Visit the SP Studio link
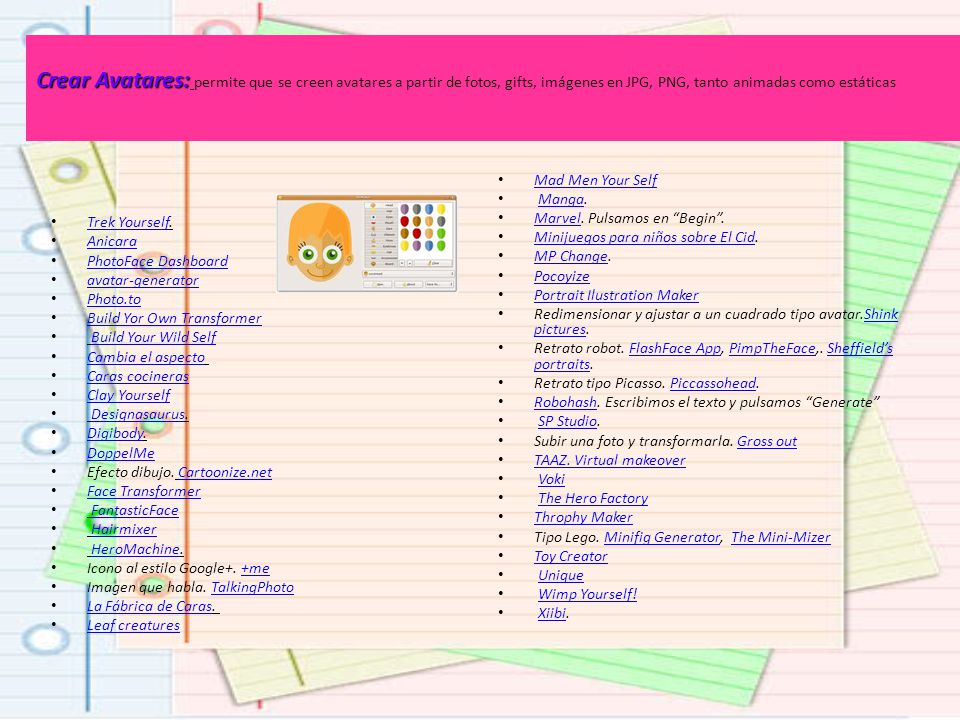This screenshot has height=720, width=960. tap(568, 421)
